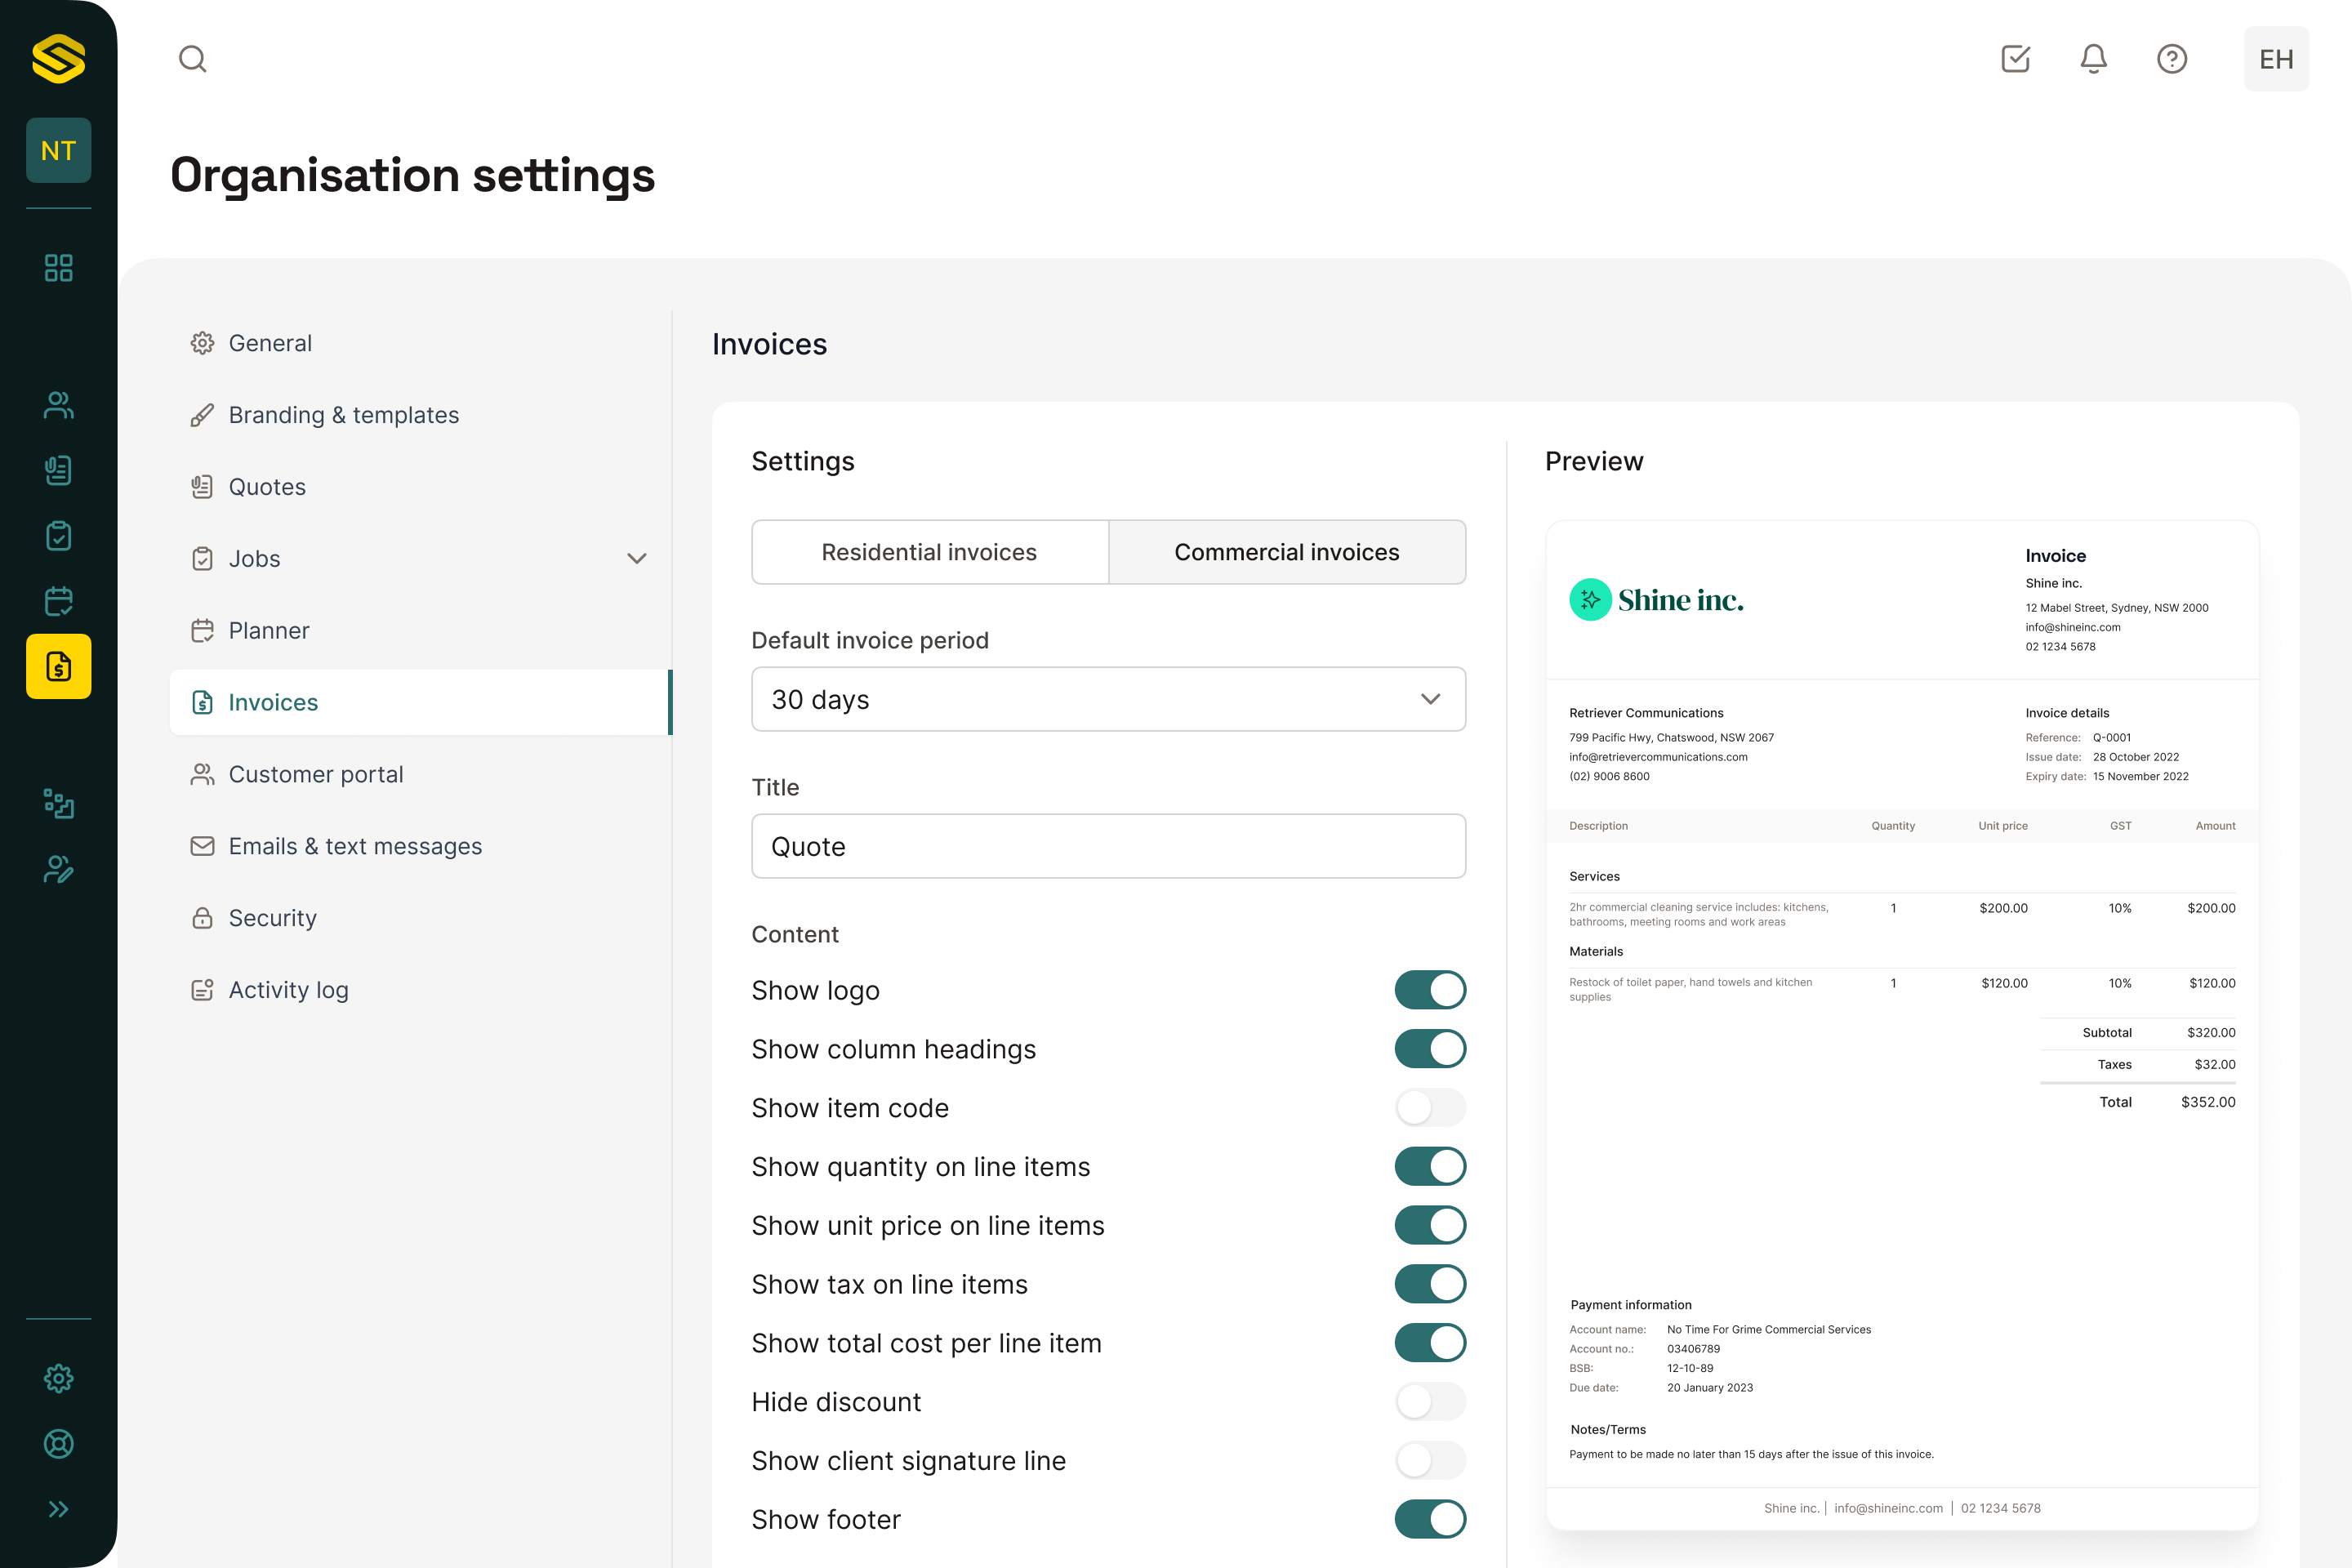The height and width of the screenshot is (1568, 2352).
Task: Expand sidebar with double chevron icon
Action: tap(58, 1509)
